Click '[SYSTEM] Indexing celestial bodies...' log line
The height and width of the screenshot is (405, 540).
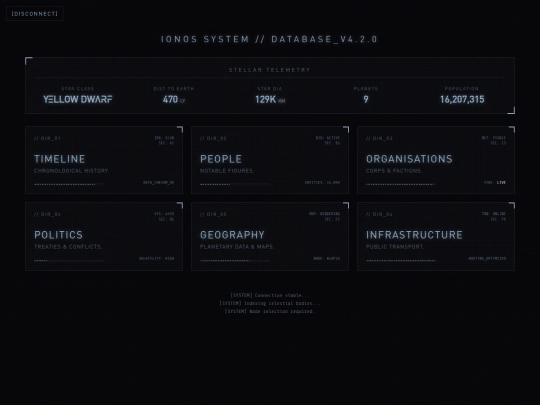(x=270, y=303)
